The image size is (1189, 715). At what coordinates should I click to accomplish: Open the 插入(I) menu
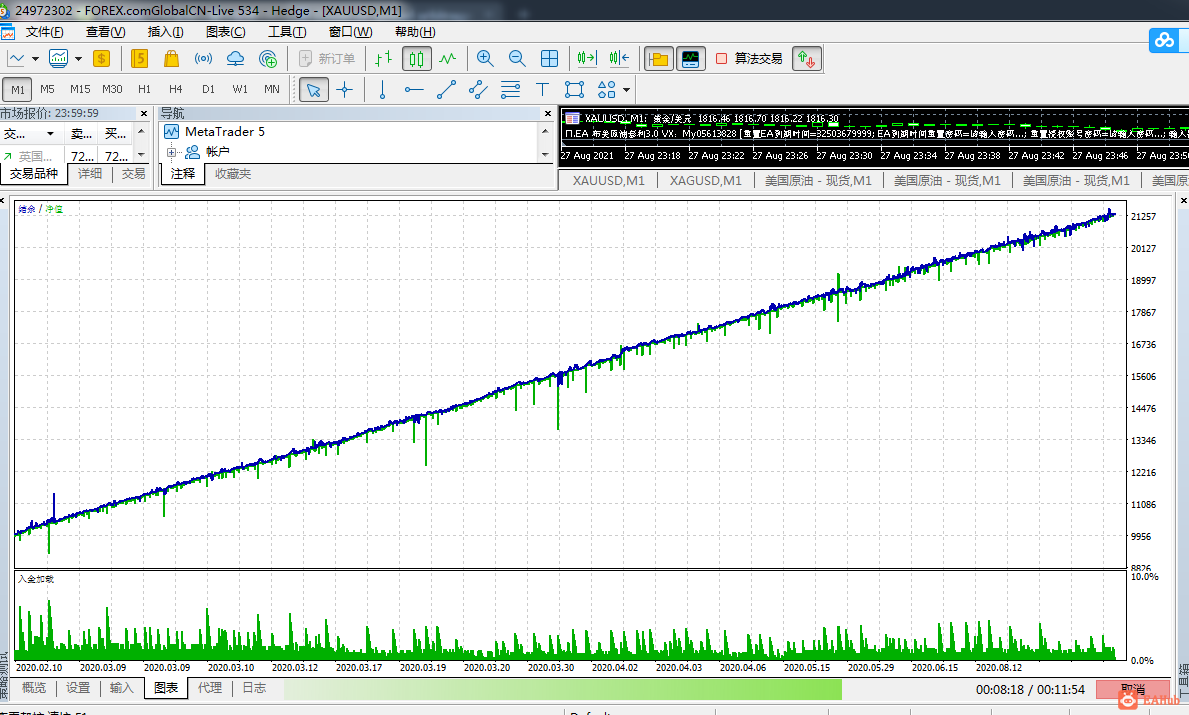click(165, 32)
